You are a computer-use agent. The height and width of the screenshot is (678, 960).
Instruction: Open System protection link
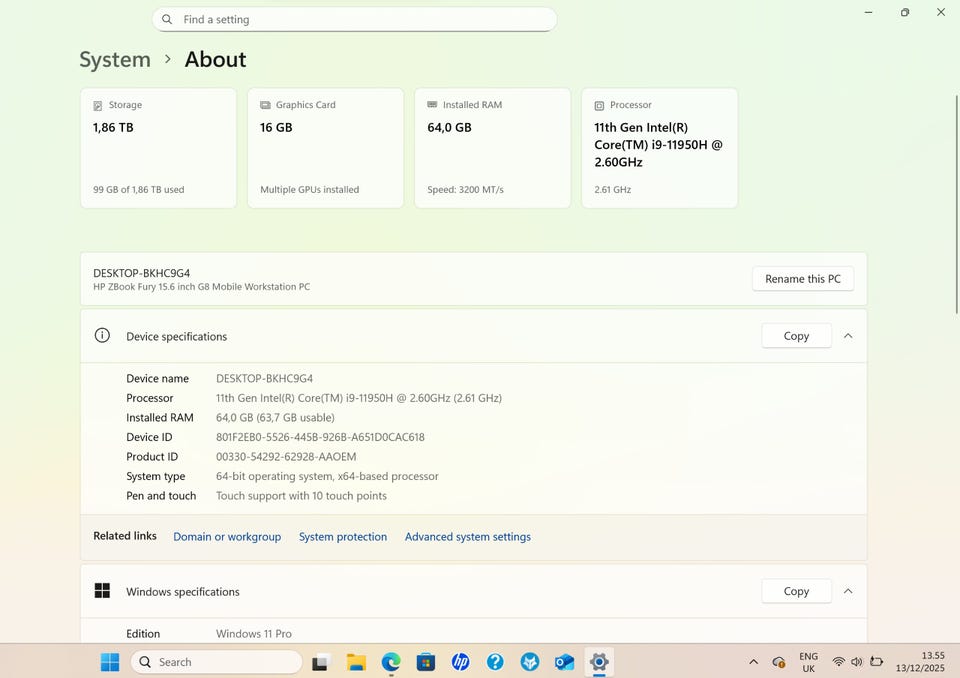coord(343,537)
